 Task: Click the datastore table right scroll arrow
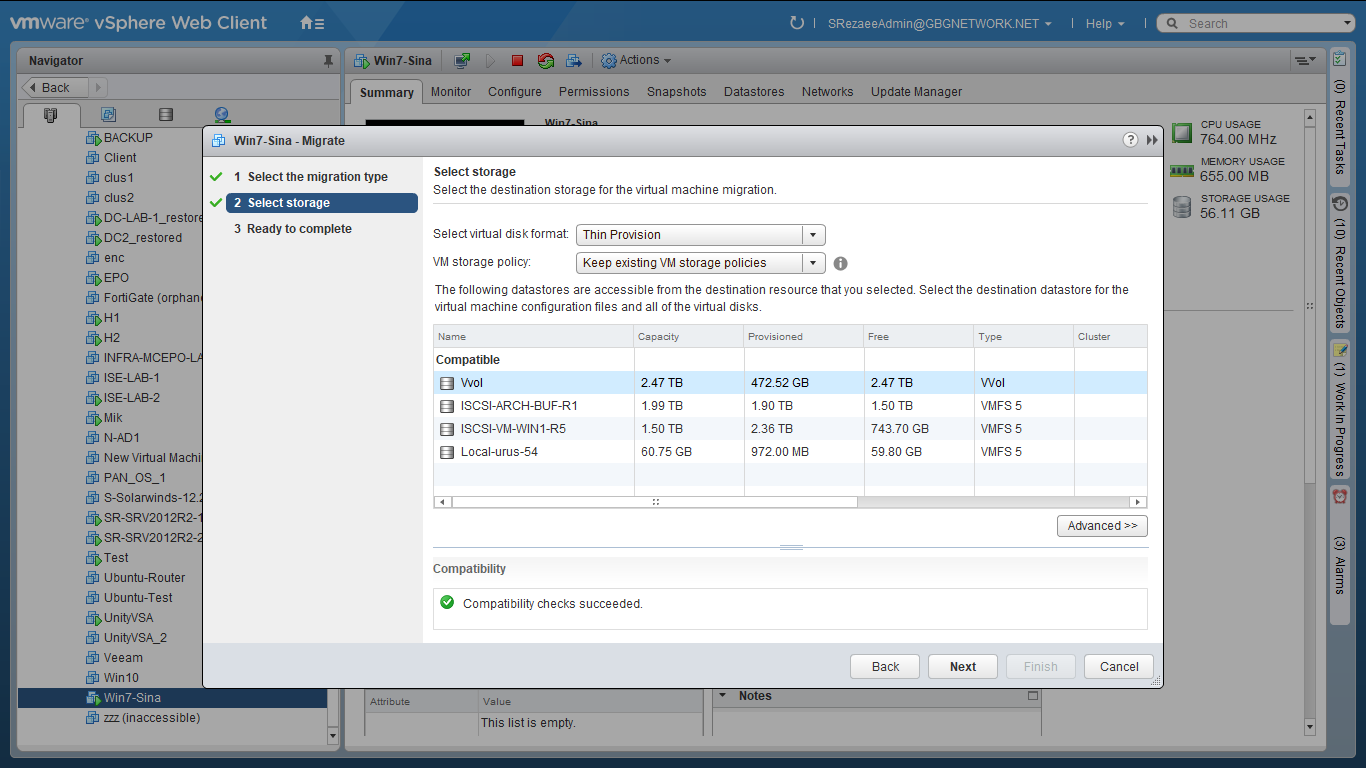coord(1138,502)
